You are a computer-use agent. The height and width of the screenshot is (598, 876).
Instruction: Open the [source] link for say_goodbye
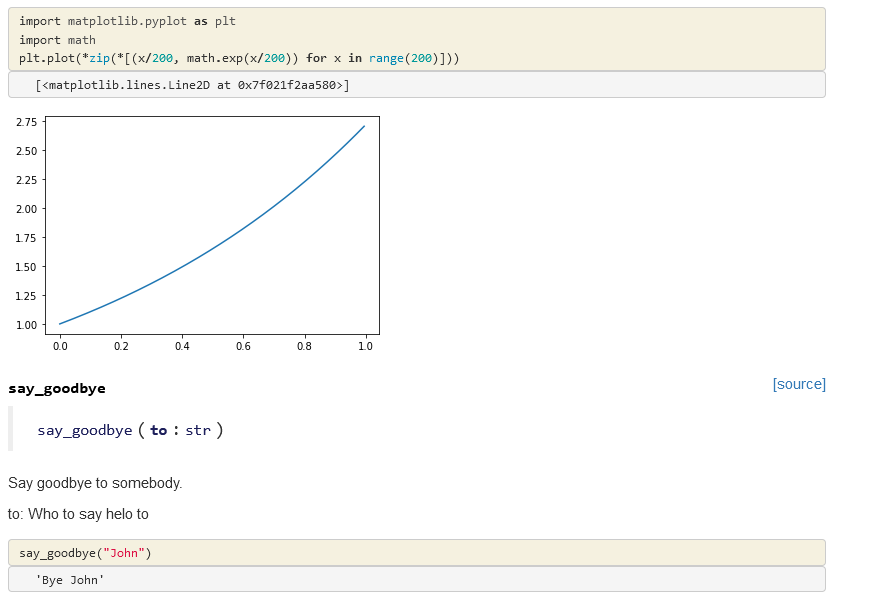[798, 384]
